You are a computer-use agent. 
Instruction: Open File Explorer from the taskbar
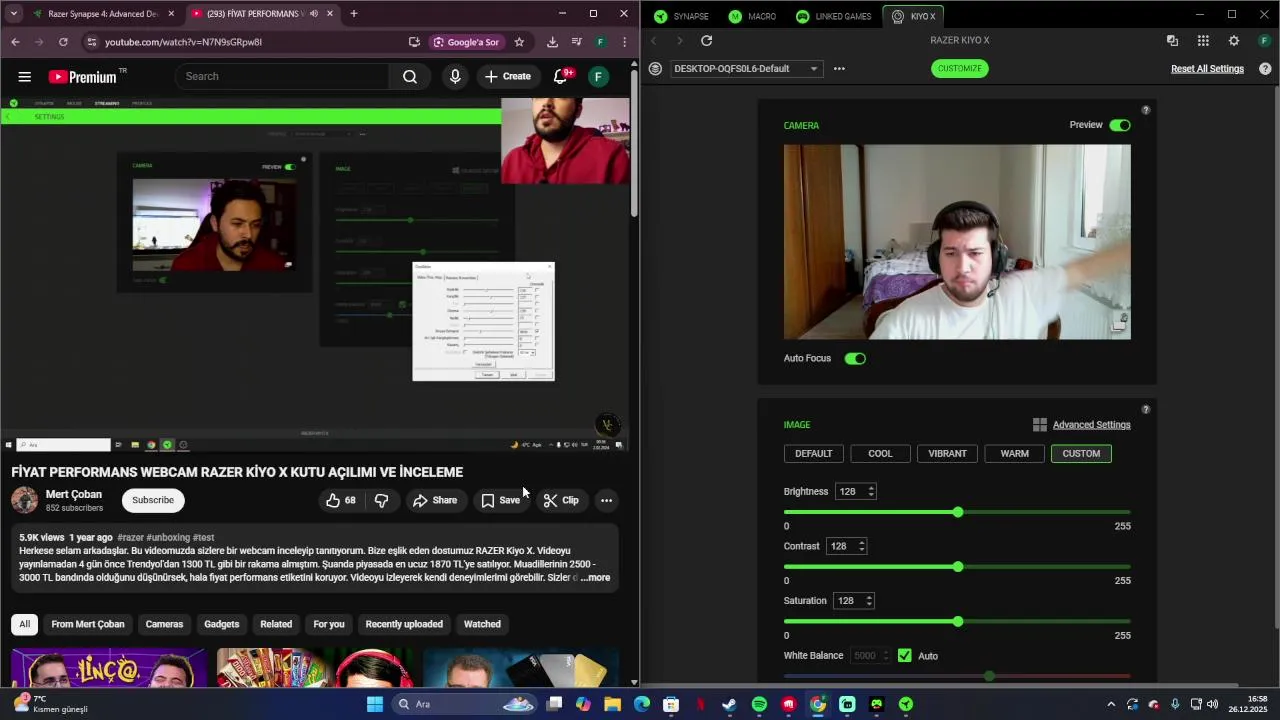click(612, 705)
